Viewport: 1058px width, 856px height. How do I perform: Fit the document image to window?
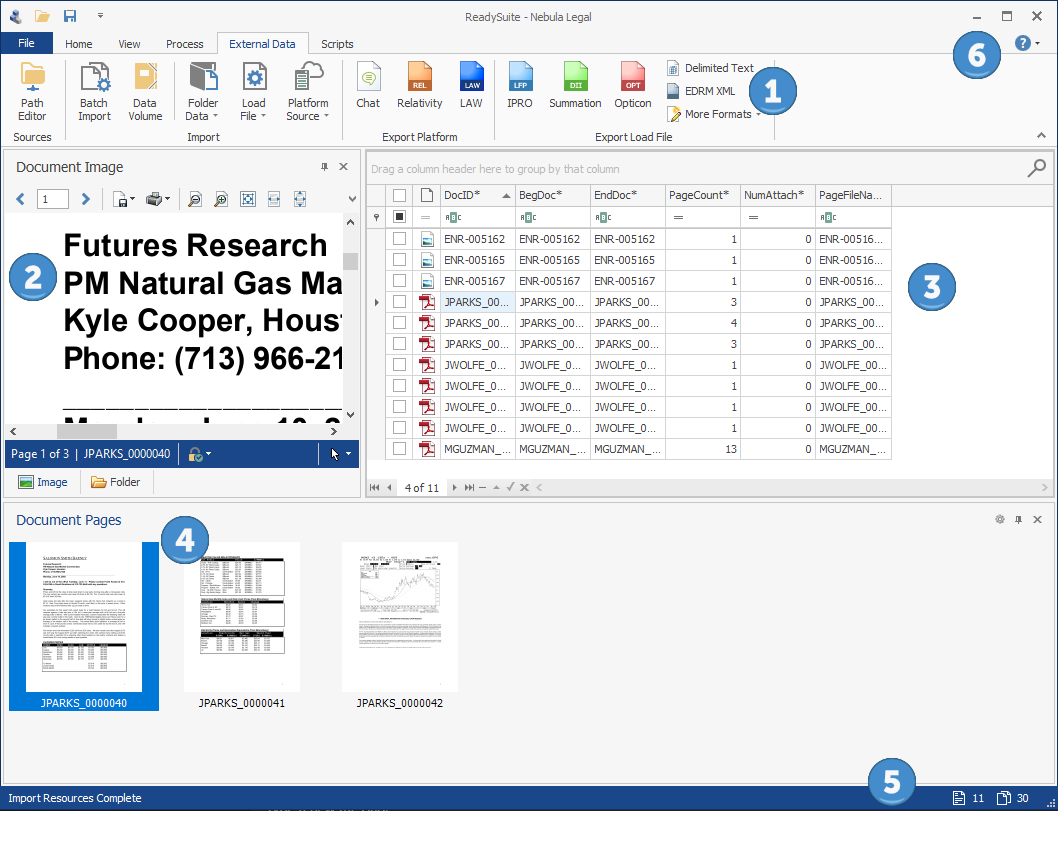[x=248, y=199]
